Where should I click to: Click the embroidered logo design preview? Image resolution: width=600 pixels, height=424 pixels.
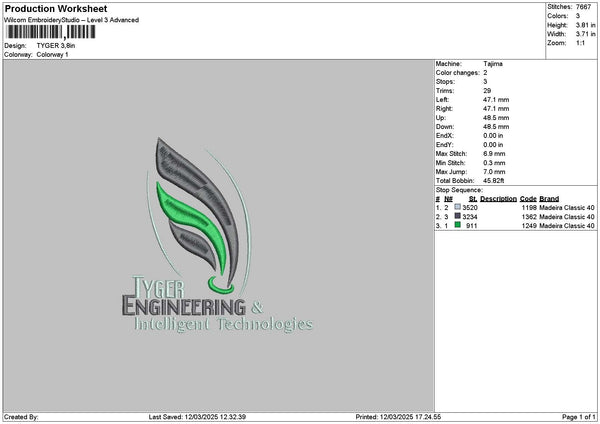tap(217, 234)
